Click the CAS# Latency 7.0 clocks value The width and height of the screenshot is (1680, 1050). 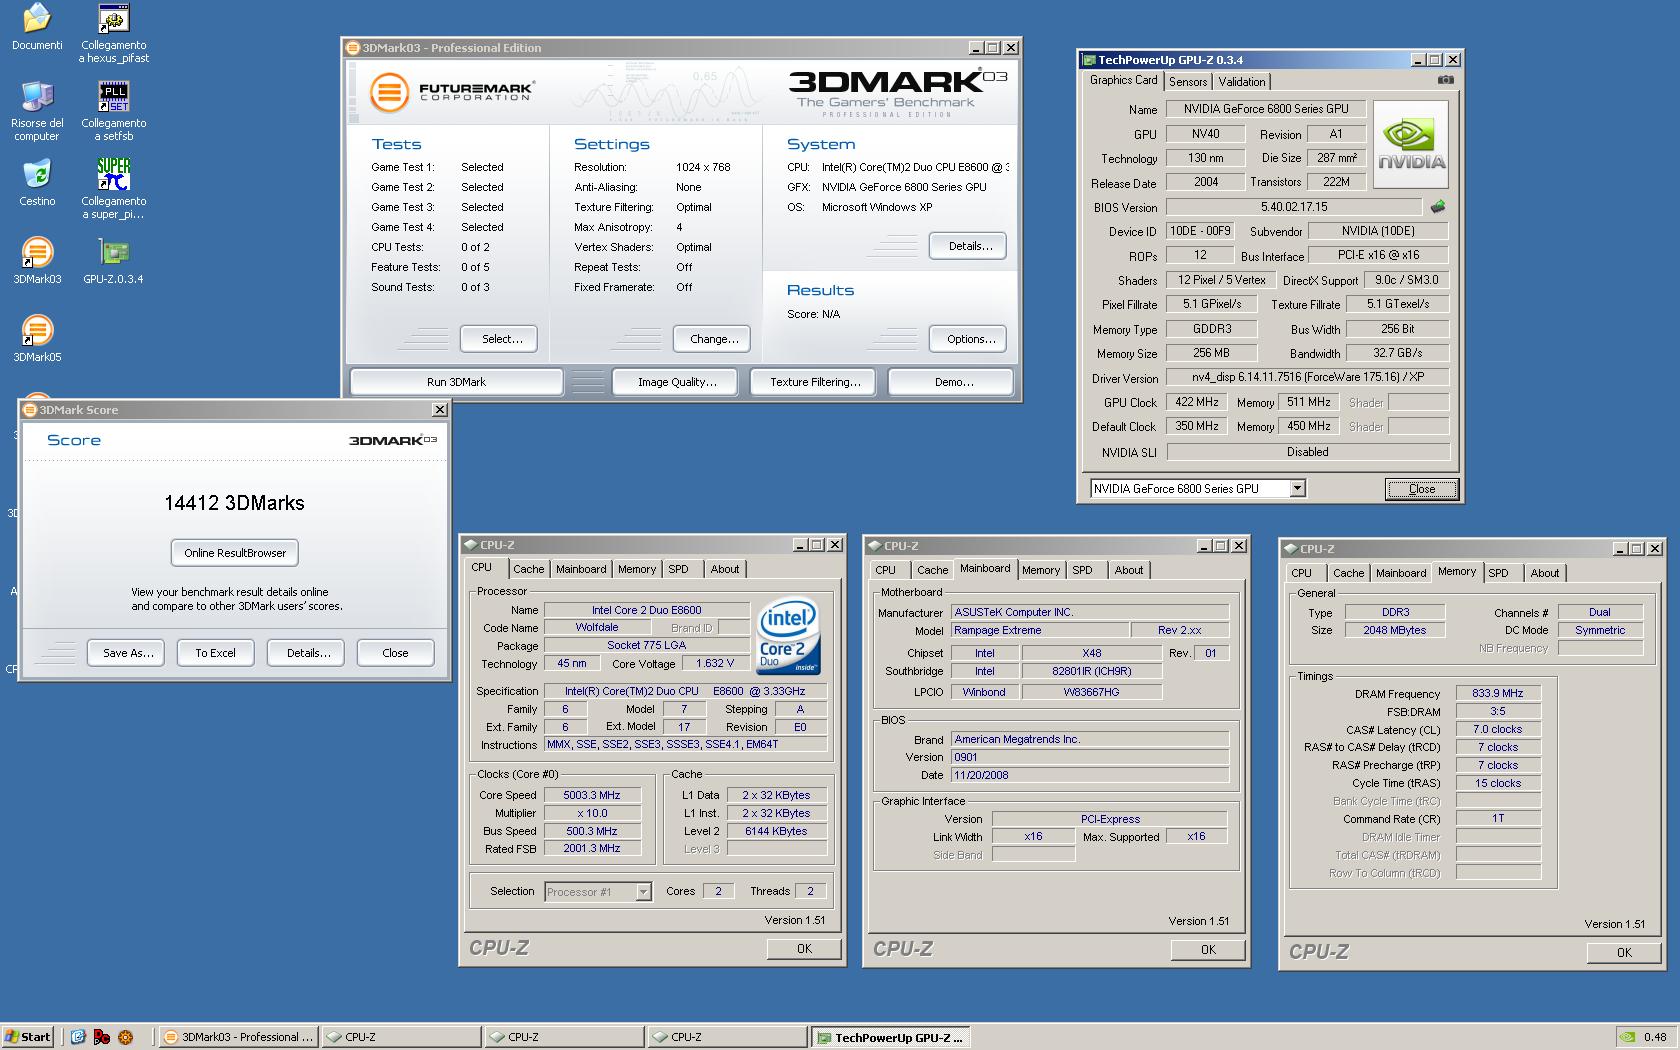1498,729
